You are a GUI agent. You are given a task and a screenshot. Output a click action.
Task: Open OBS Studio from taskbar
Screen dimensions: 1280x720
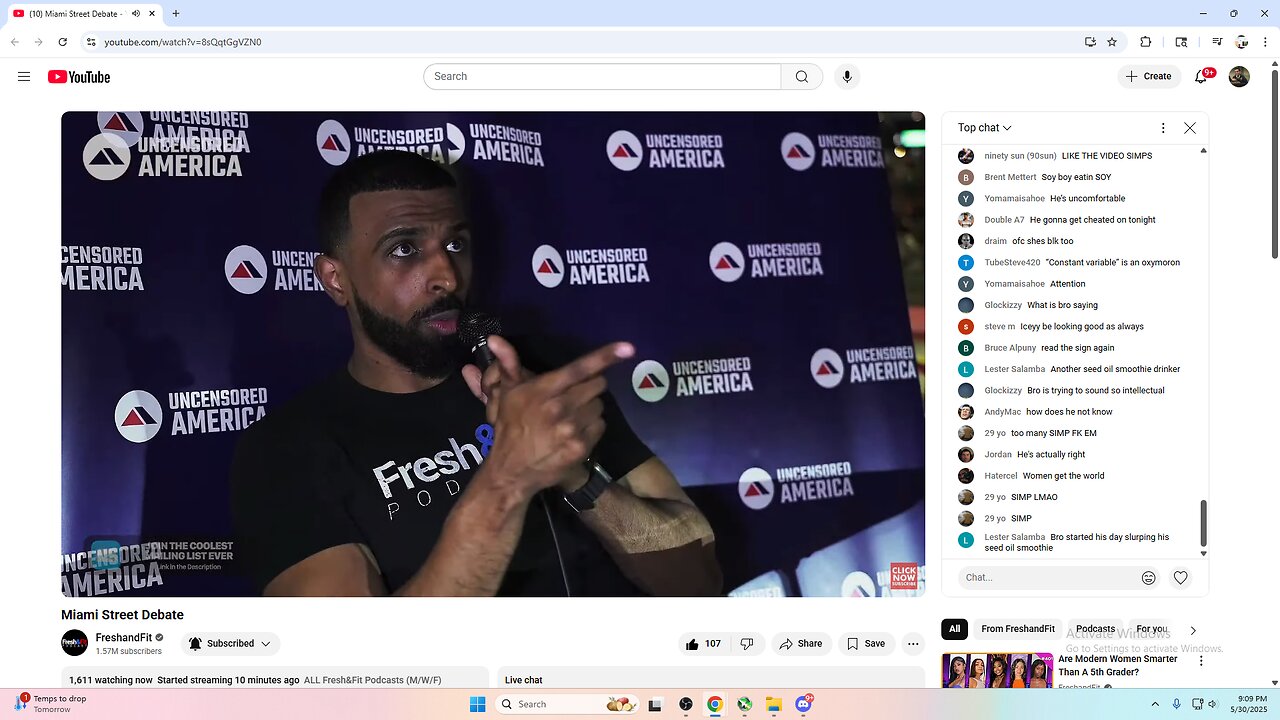pos(685,704)
